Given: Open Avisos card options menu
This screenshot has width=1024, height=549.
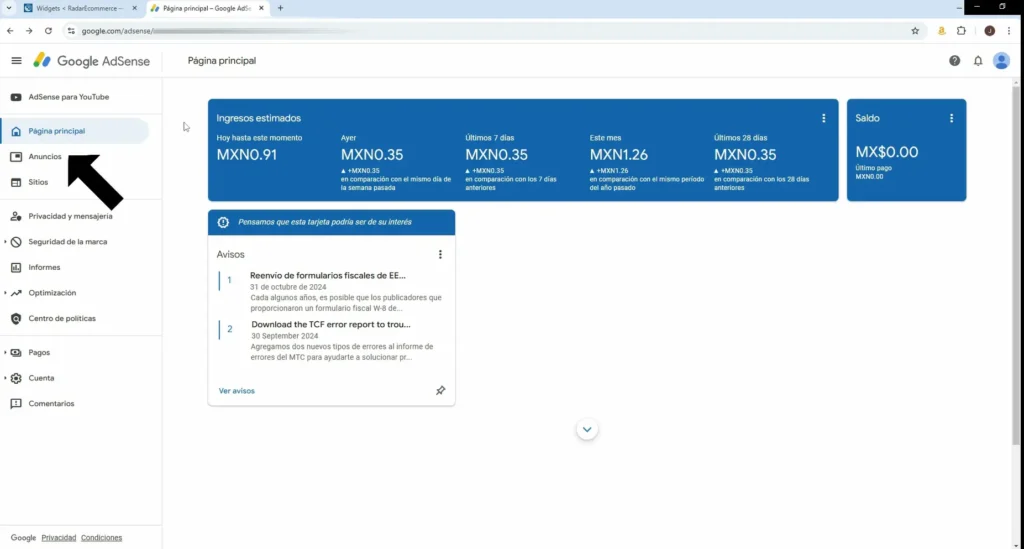Looking at the screenshot, I should click(440, 255).
